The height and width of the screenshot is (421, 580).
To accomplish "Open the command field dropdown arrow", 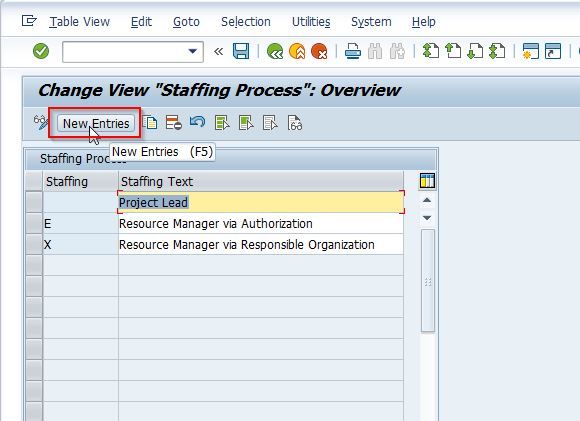I will (x=192, y=51).
